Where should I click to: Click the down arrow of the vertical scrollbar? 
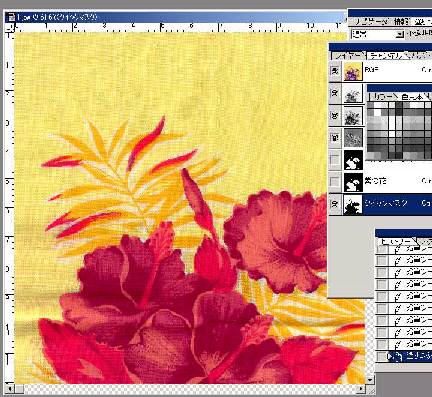point(370,380)
